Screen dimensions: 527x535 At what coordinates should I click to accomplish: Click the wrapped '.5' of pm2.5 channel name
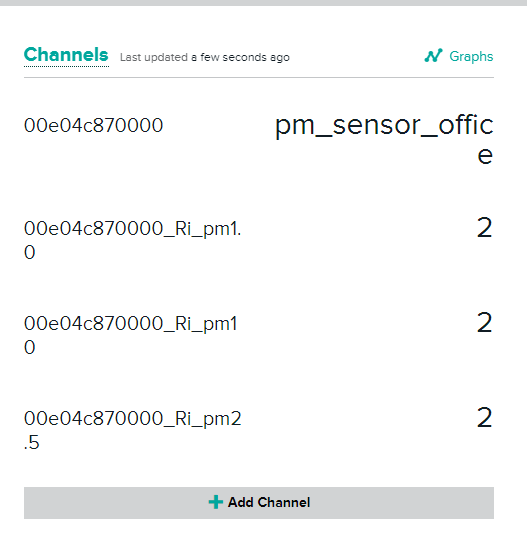coord(32,443)
